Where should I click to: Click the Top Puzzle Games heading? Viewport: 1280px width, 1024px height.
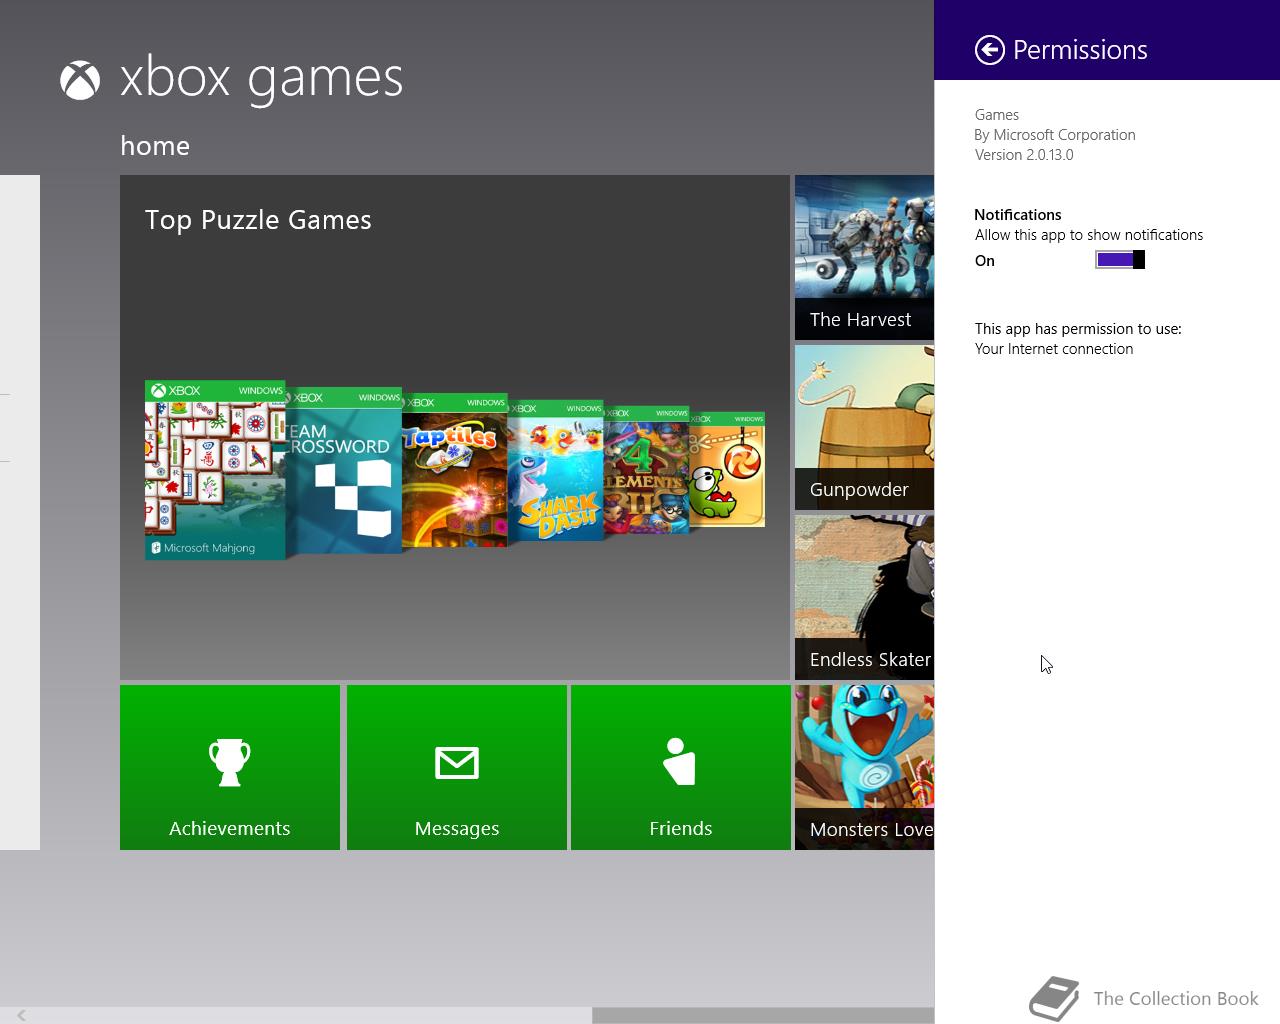[x=258, y=220]
